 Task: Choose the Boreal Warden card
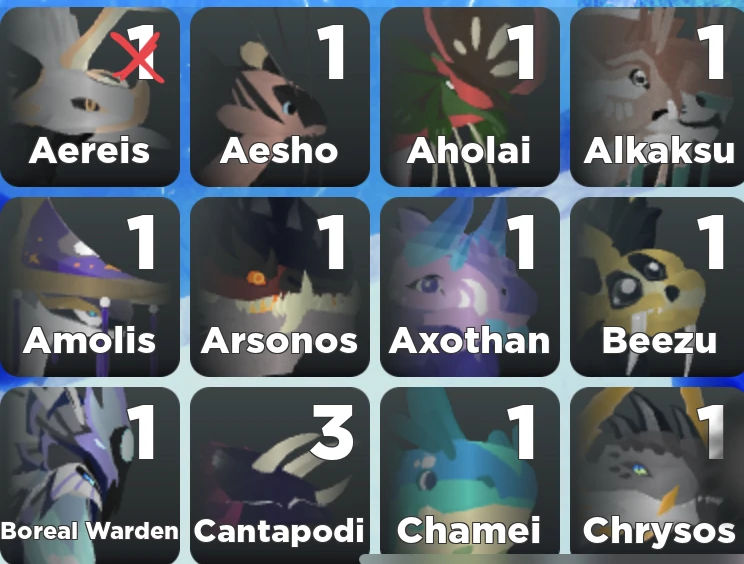point(90,475)
